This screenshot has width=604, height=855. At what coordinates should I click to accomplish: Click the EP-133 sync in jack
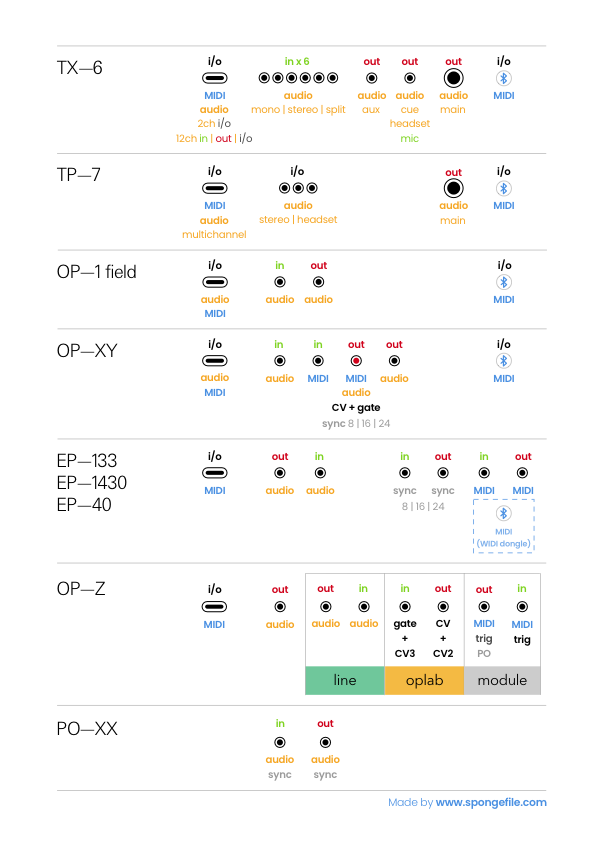click(405, 473)
